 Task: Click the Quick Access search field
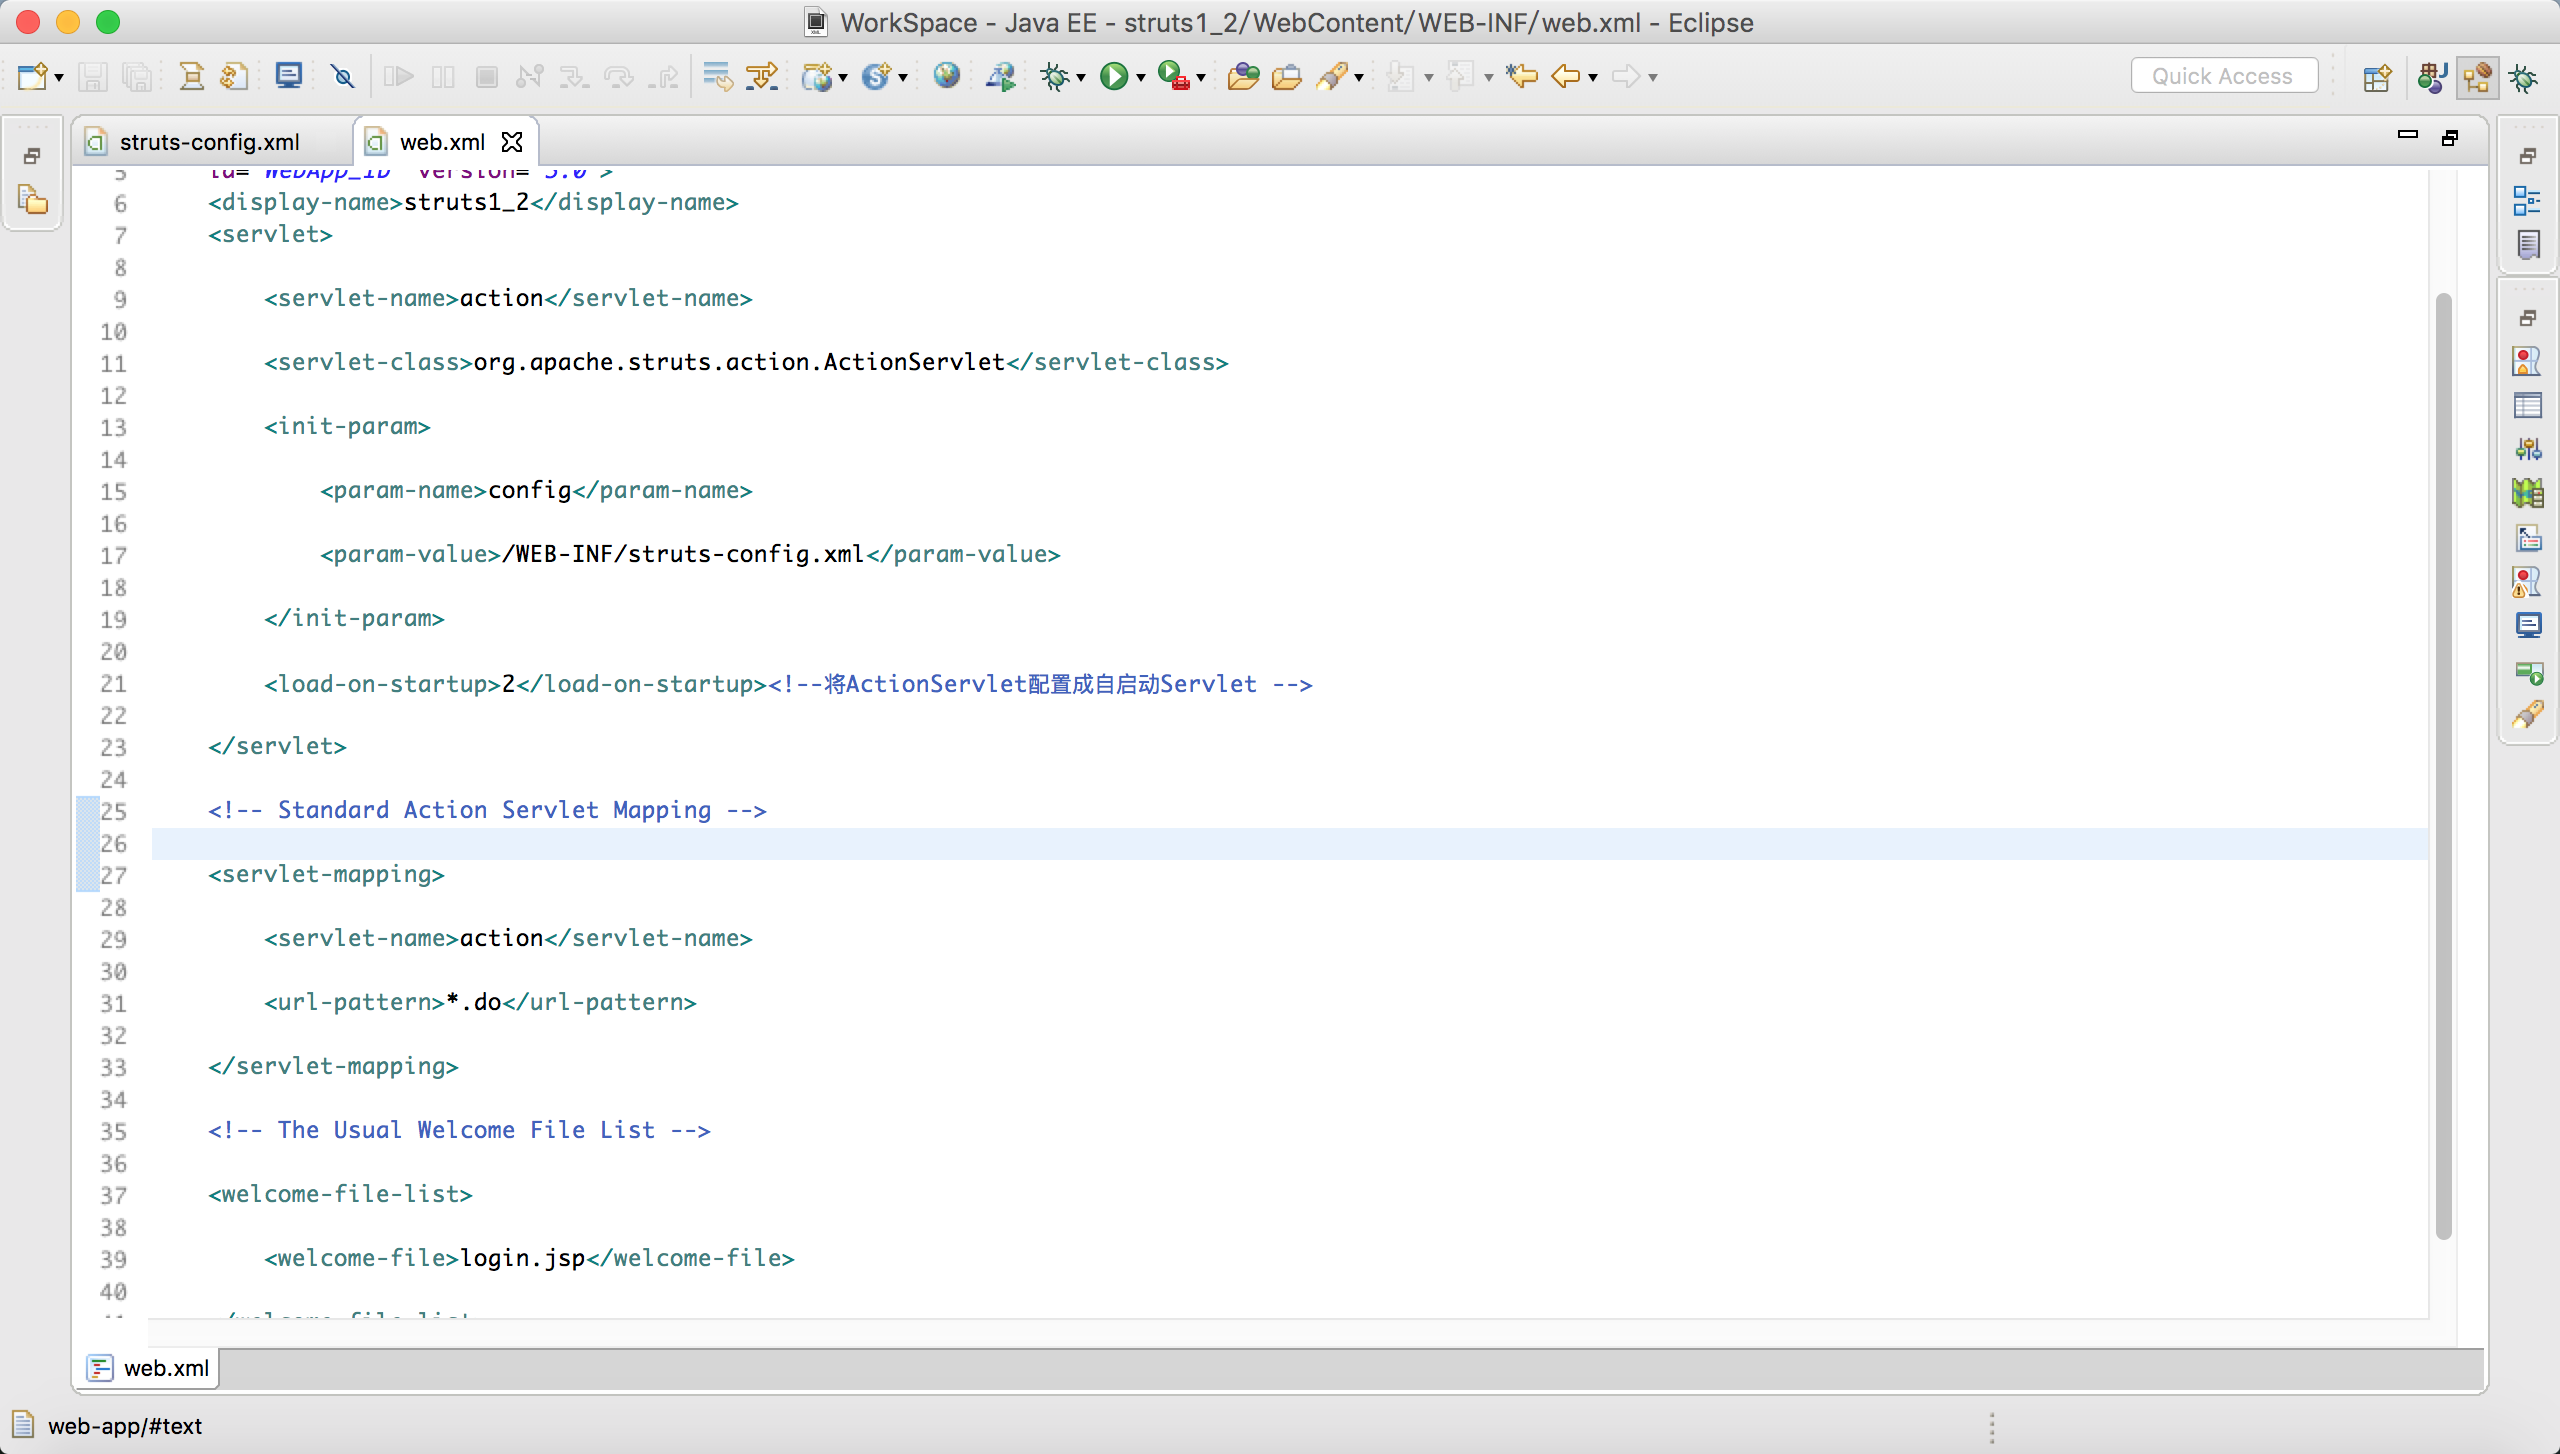tap(2224, 76)
